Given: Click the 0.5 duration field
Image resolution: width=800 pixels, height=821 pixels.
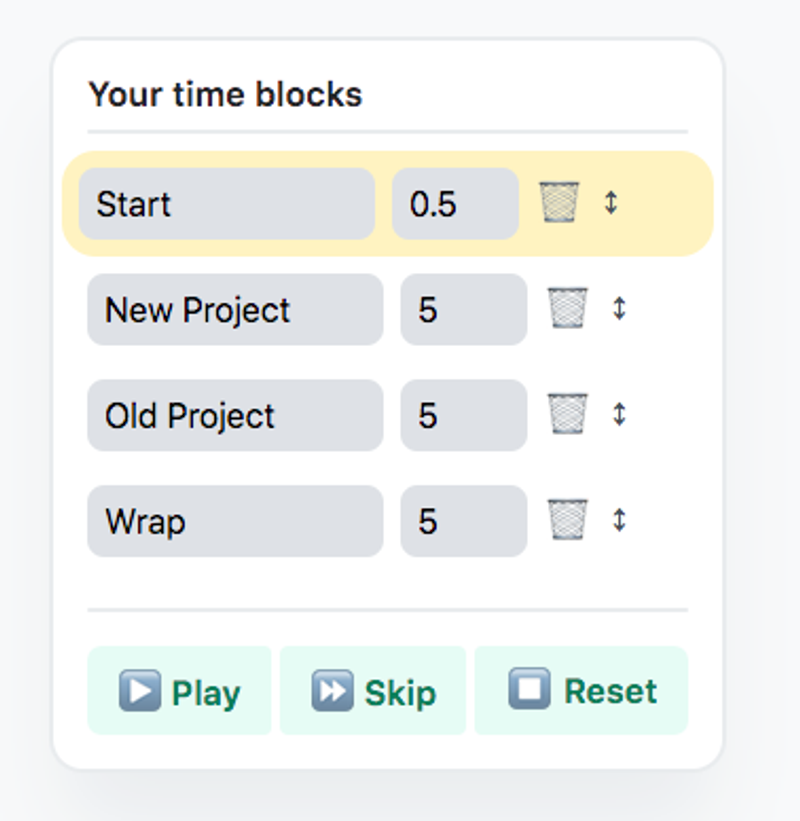Looking at the screenshot, I should coord(455,204).
